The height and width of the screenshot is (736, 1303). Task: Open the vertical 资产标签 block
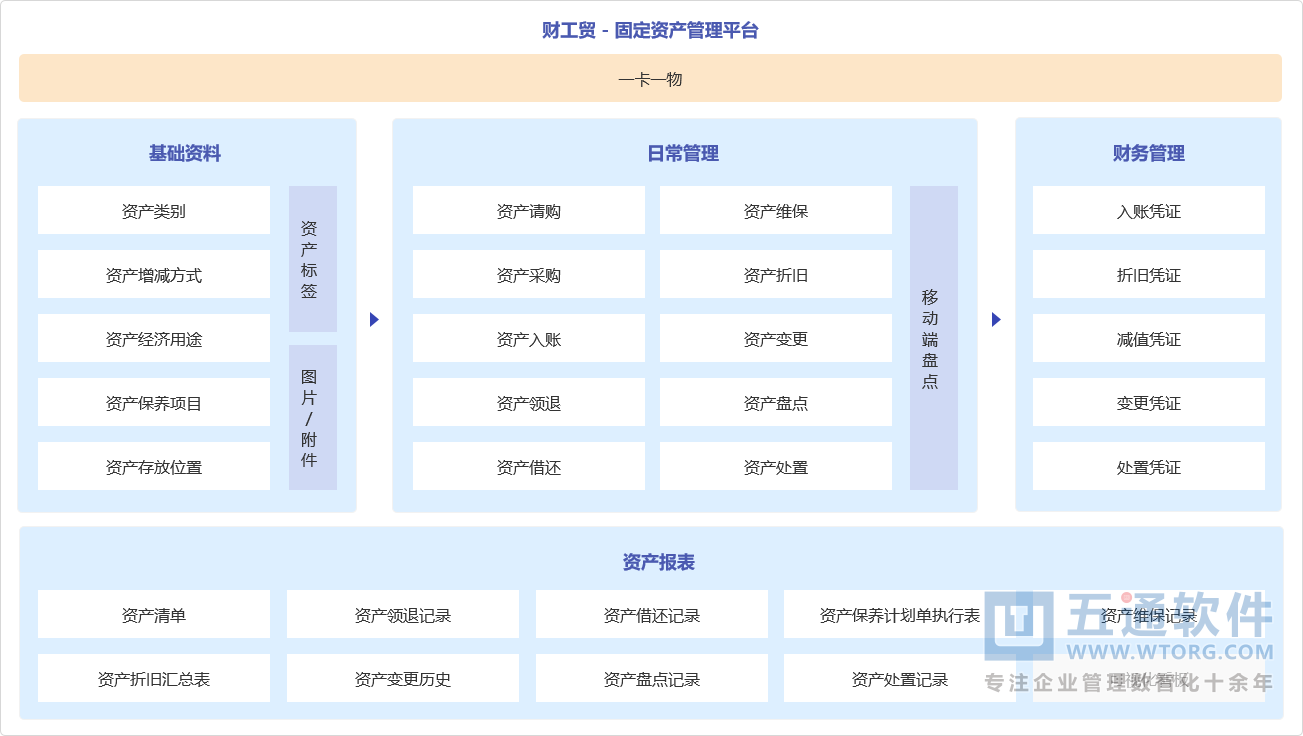click(x=313, y=259)
